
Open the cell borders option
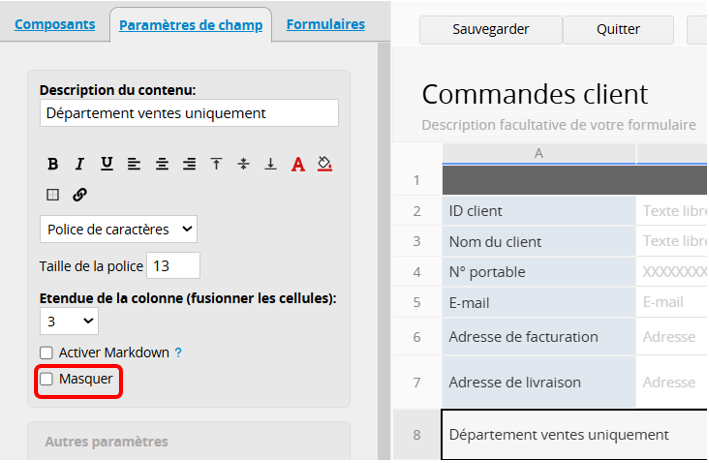[53, 194]
